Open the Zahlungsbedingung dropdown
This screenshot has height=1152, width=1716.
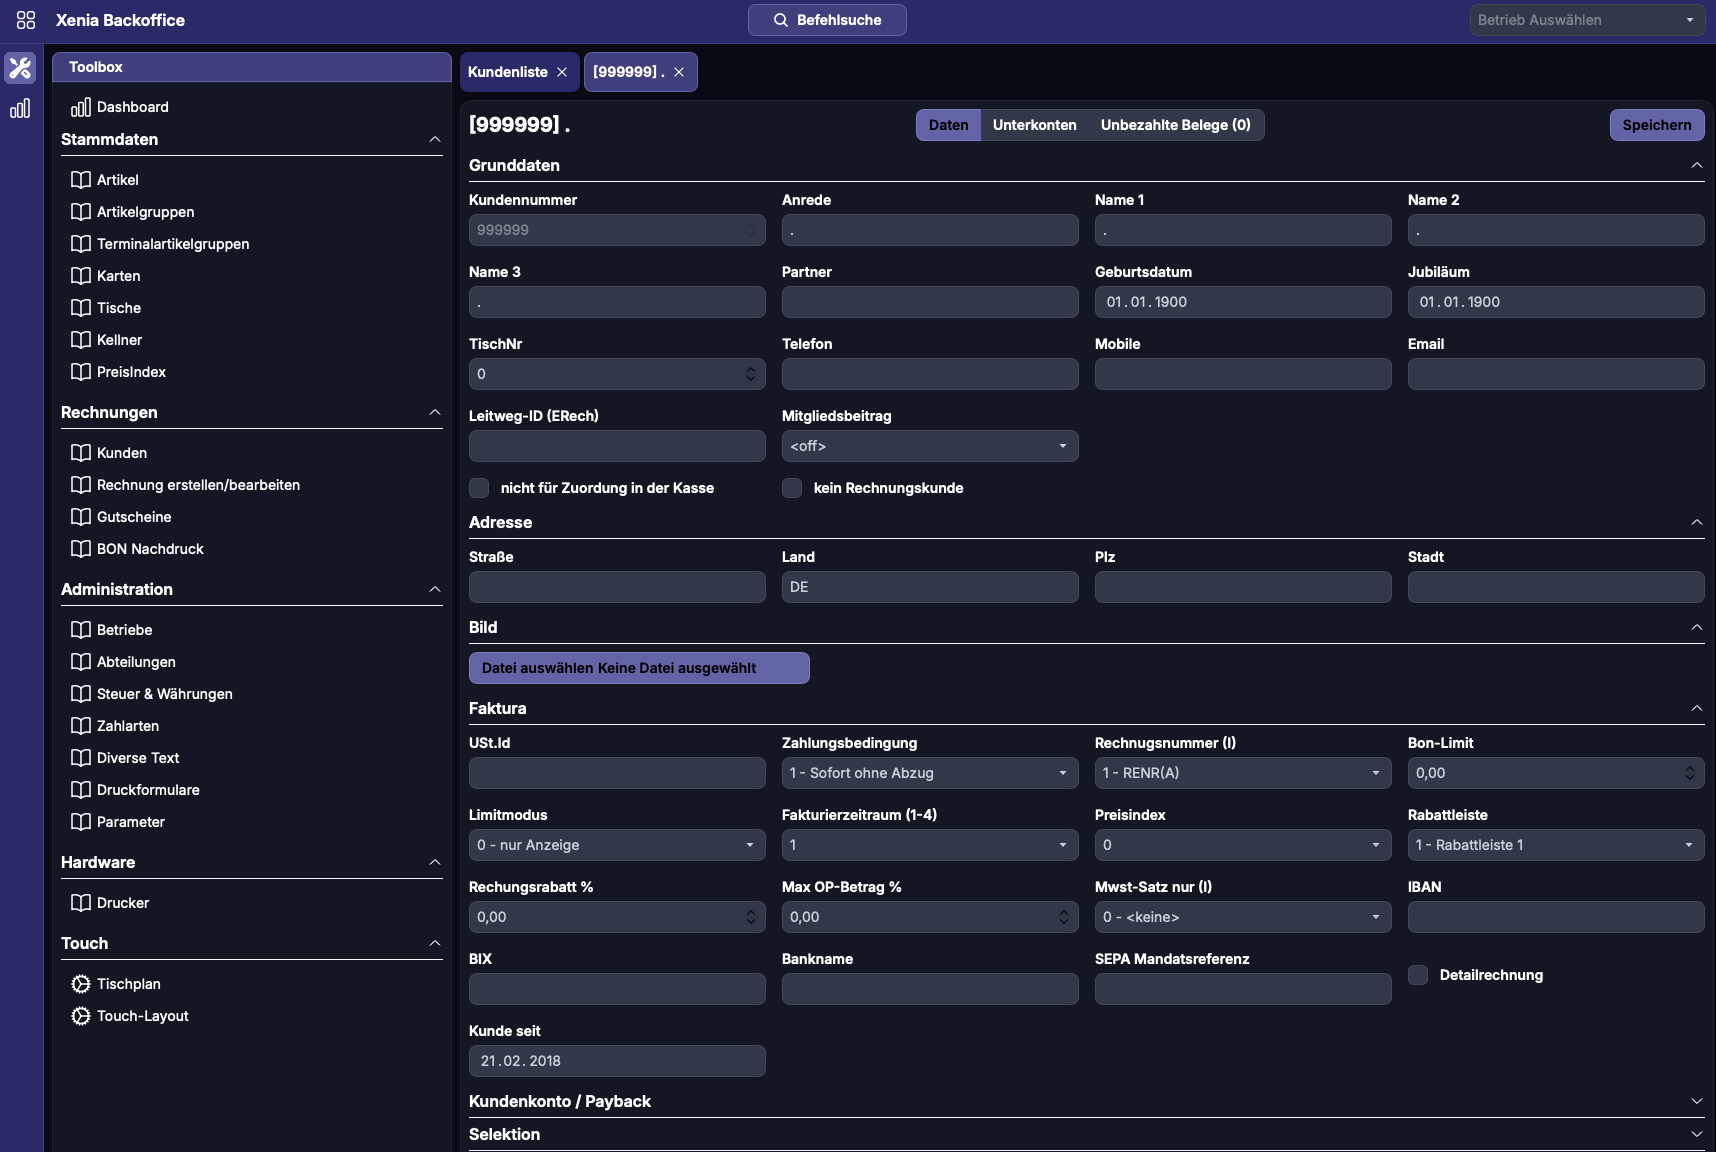click(x=929, y=773)
